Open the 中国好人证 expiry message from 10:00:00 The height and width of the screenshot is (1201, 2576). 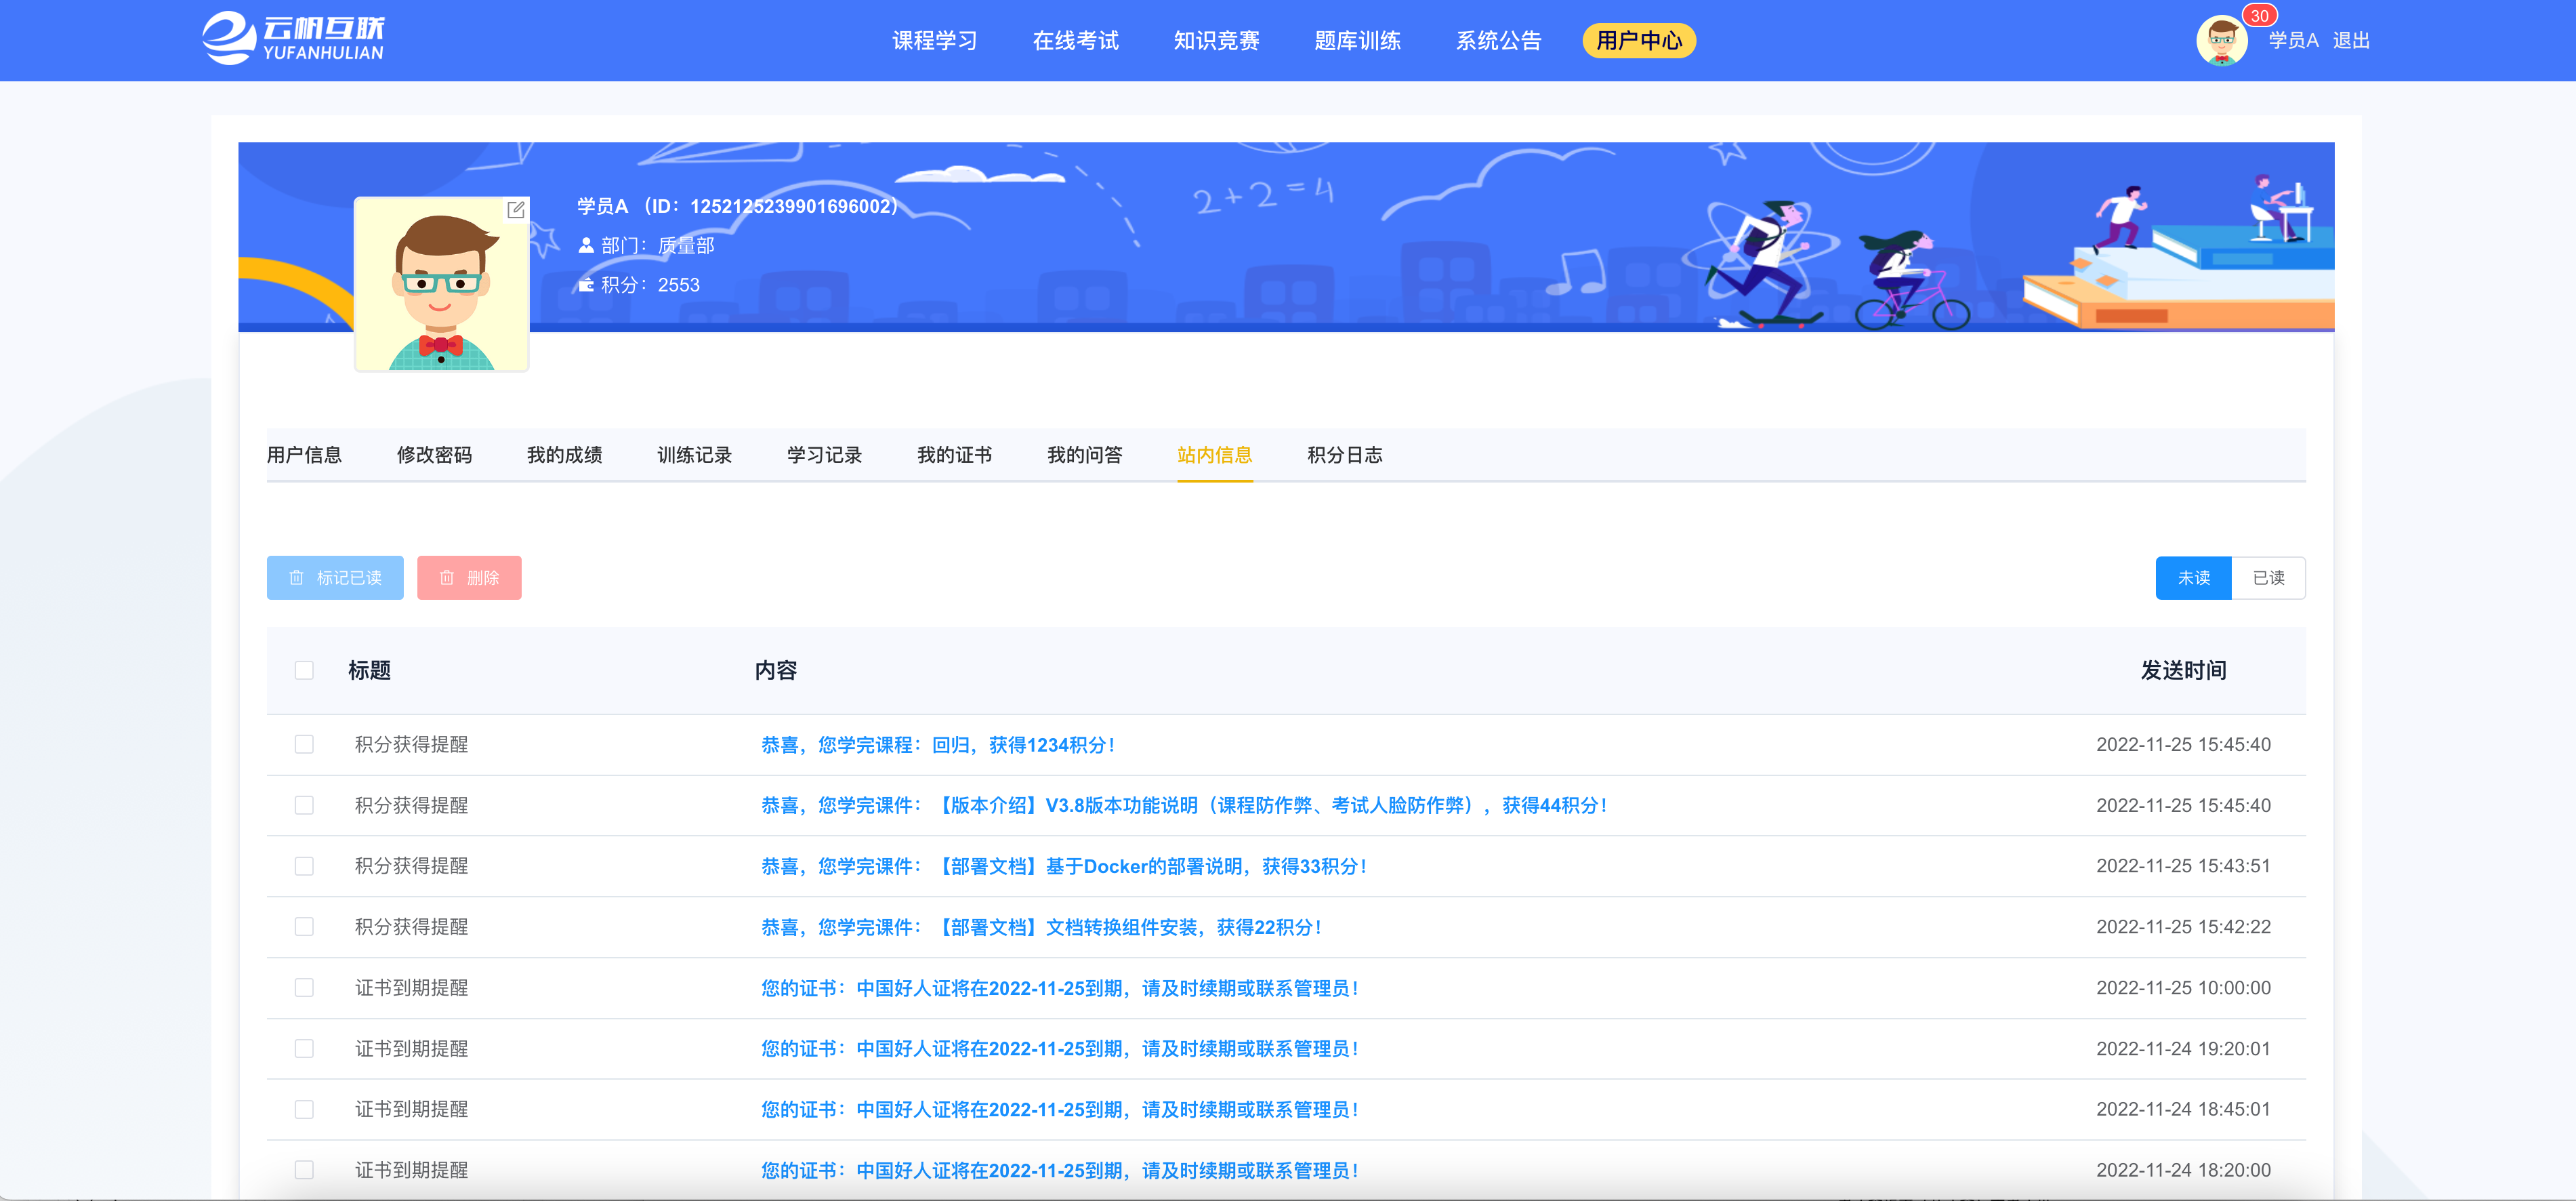(x=1060, y=989)
